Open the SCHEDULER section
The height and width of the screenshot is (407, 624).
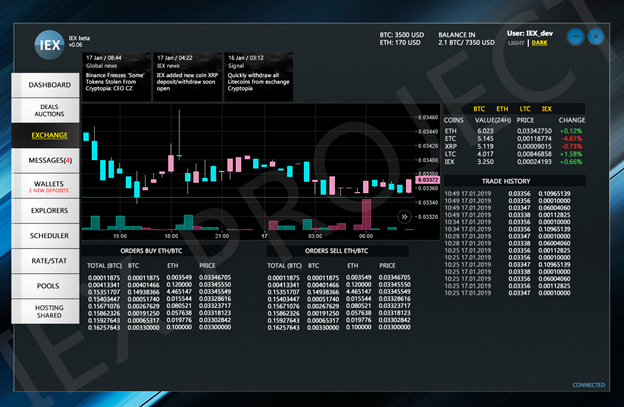click(x=45, y=236)
